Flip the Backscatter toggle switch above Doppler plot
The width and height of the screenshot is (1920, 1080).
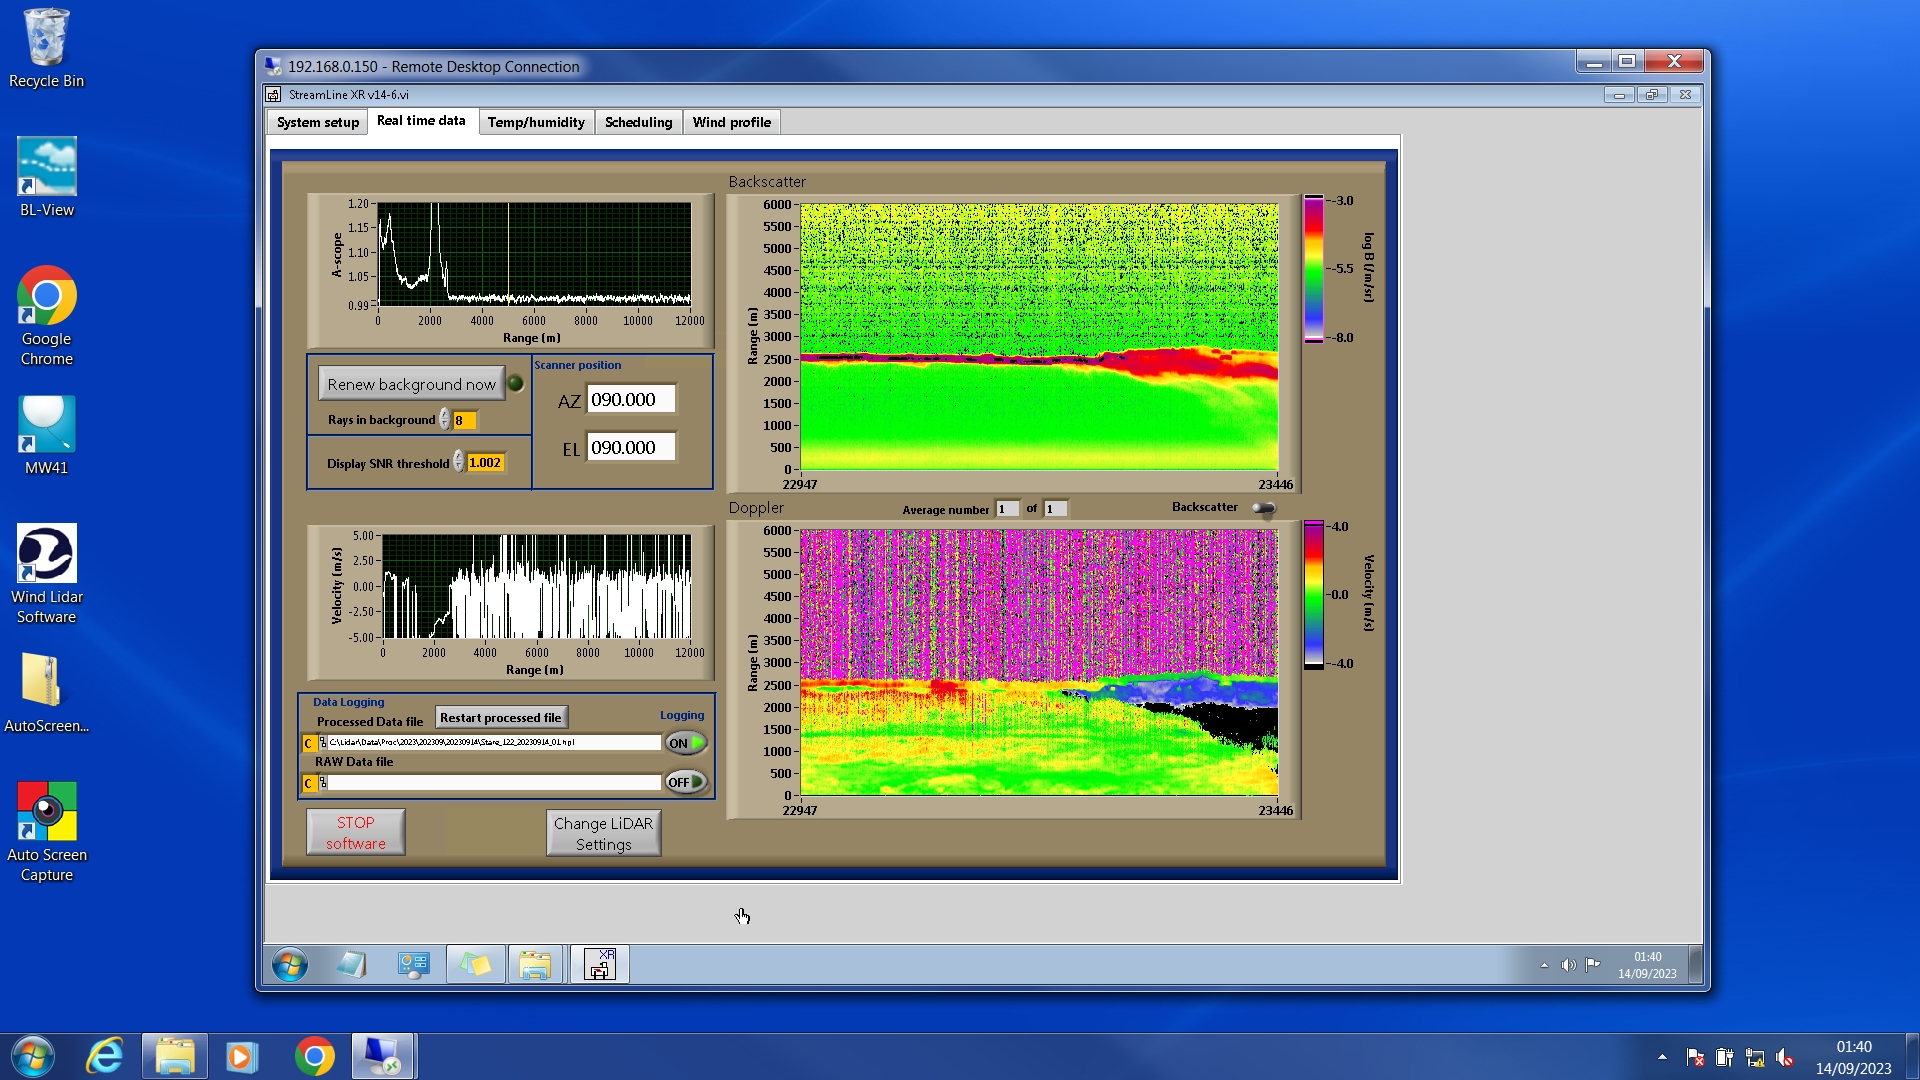point(1264,509)
